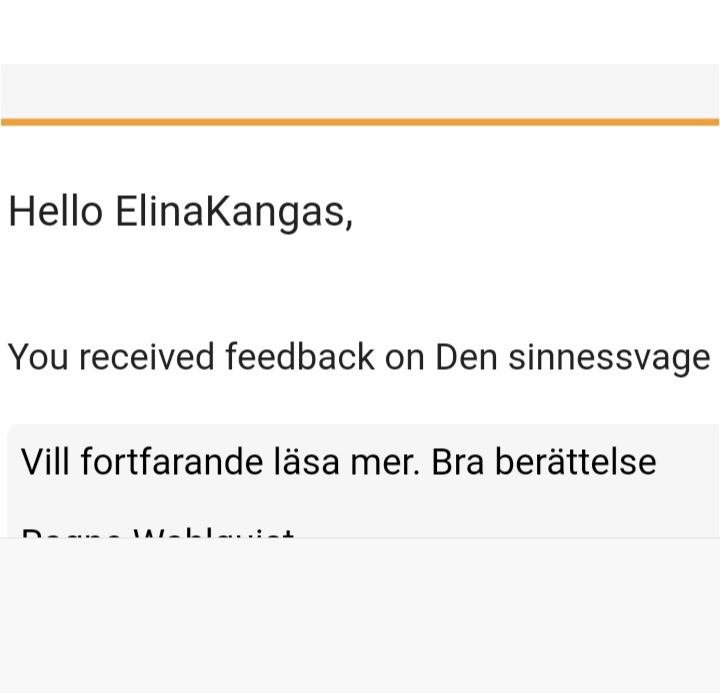This screenshot has width=720, height=693.
Task: Click the "Hello ElinaKangas," greeting line
Action: tap(180, 211)
